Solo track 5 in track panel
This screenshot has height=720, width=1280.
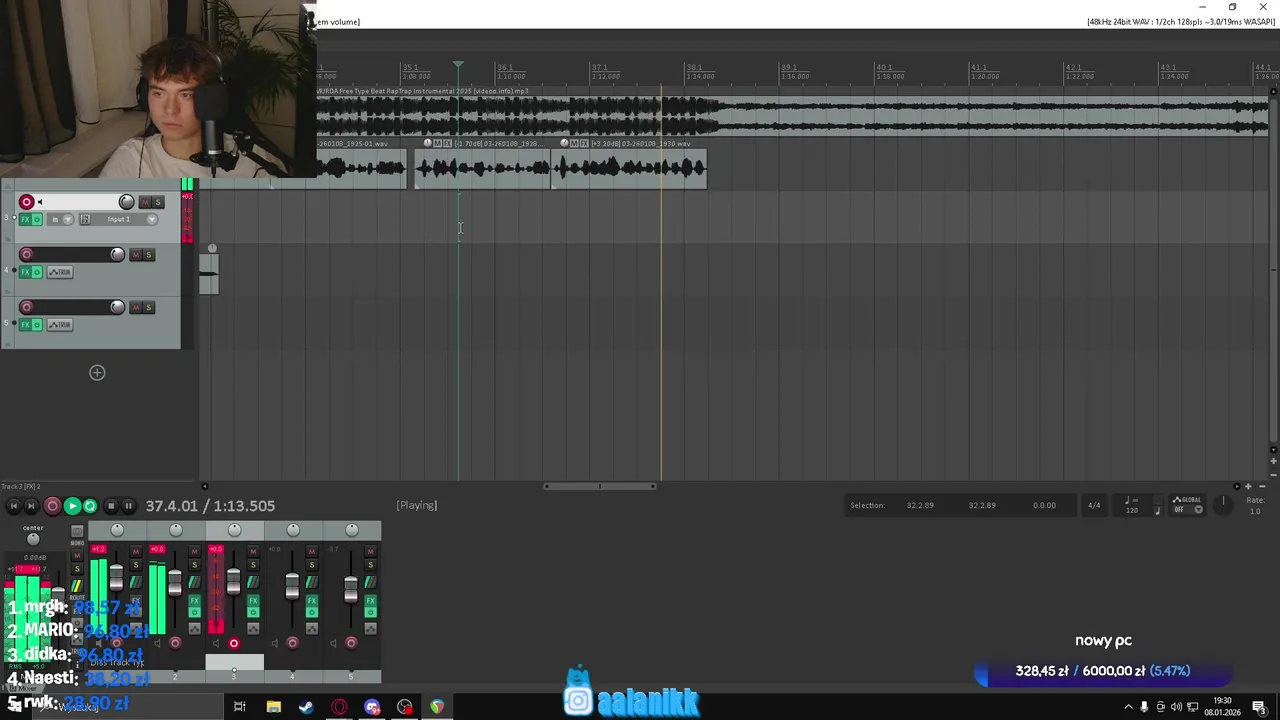[x=149, y=307]
